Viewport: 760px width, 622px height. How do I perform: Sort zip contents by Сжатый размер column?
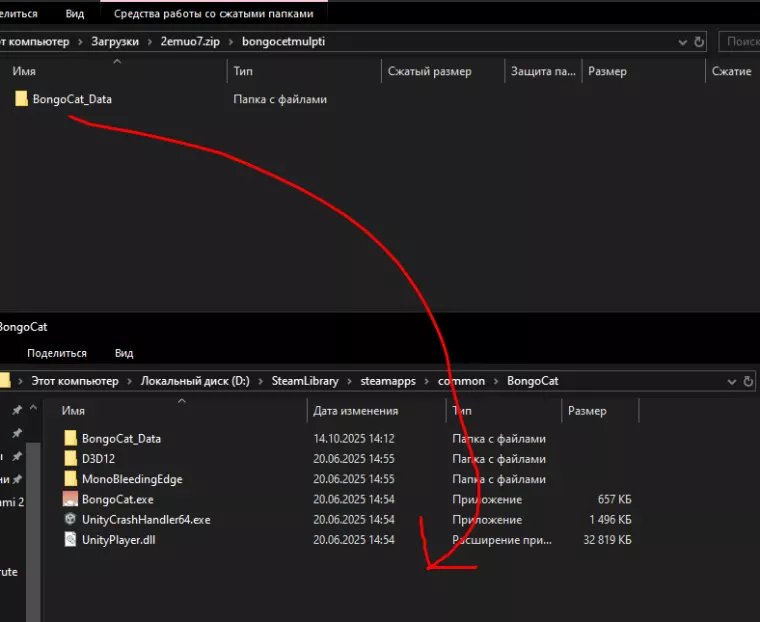[x=430, y=72]
